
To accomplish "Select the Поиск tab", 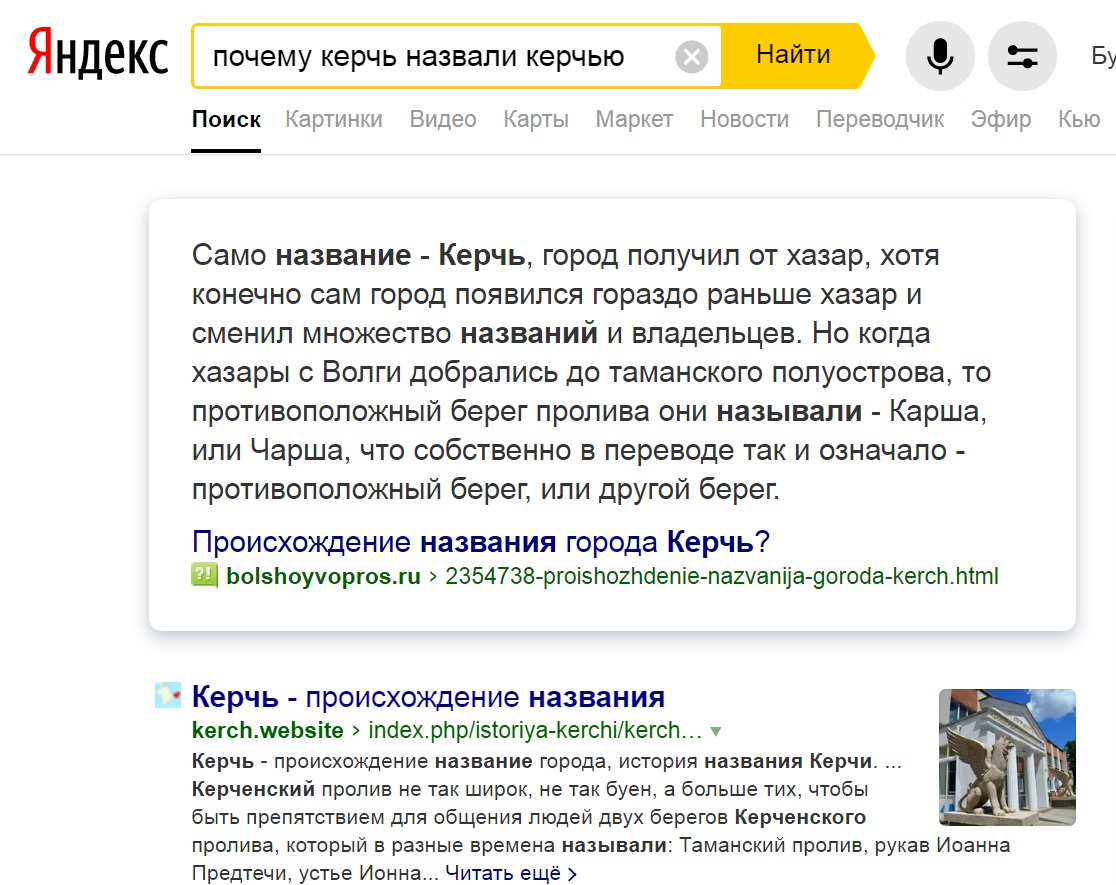I will (226, 119).
